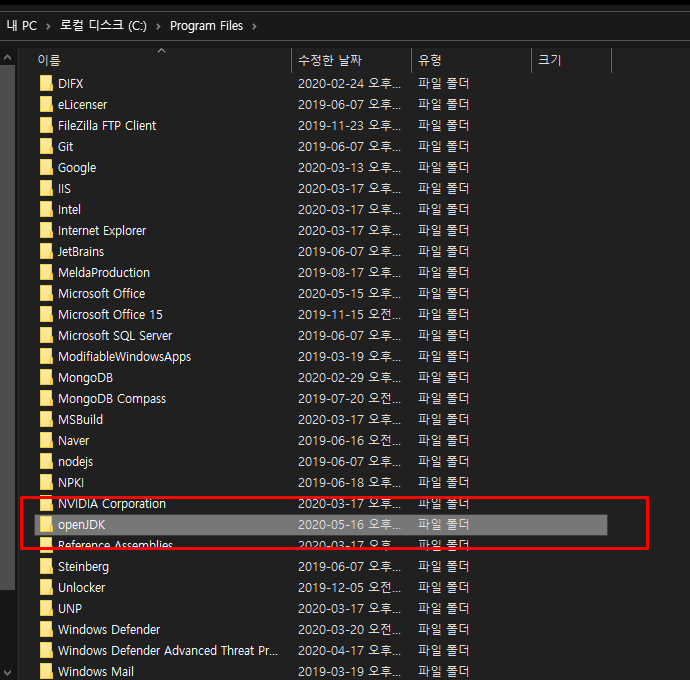Screen dimensions: 690x680
Task: Click 파일 폴더 type in Steinberg row
Action: point(443,566)
